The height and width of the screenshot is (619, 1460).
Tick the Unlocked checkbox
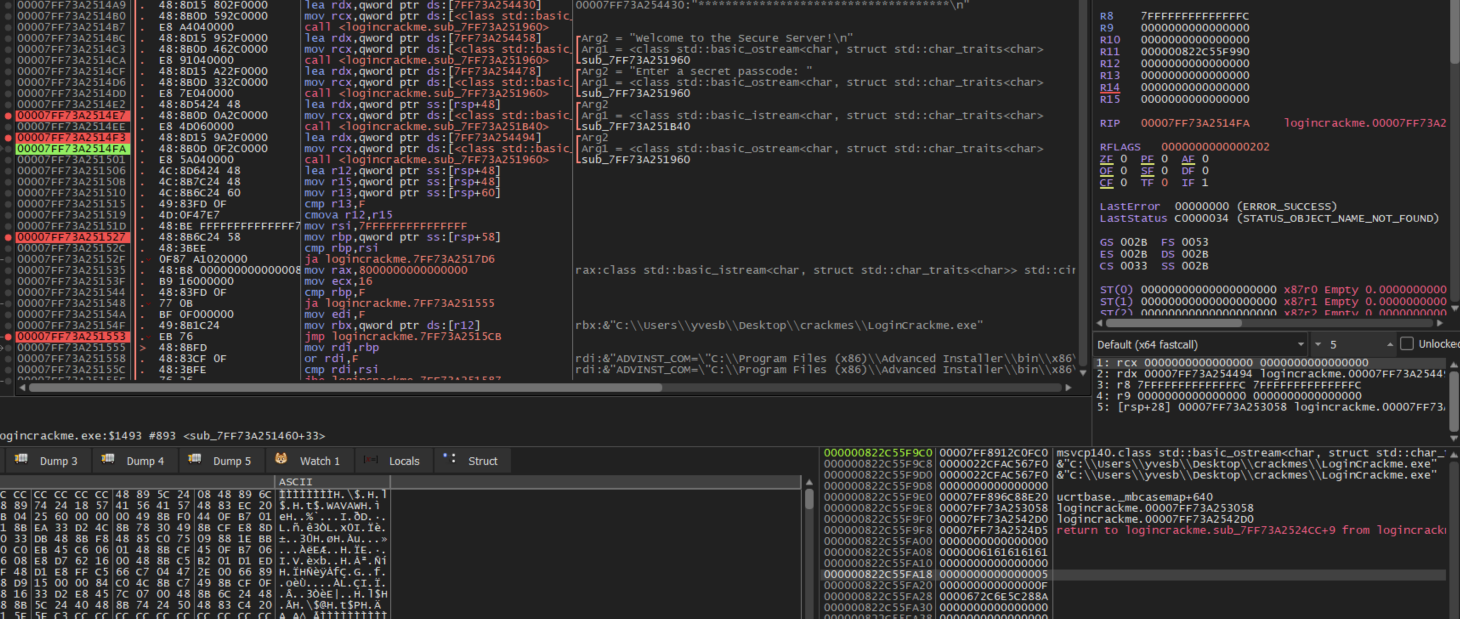tap(1407, 344)
